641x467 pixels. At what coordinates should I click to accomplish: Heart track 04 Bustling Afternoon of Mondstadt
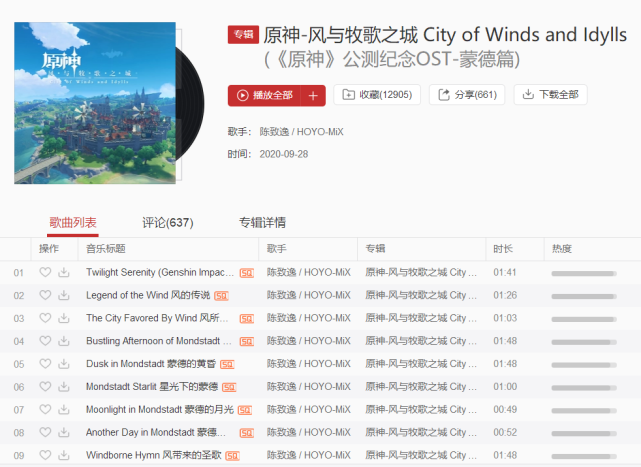[45, 341]
